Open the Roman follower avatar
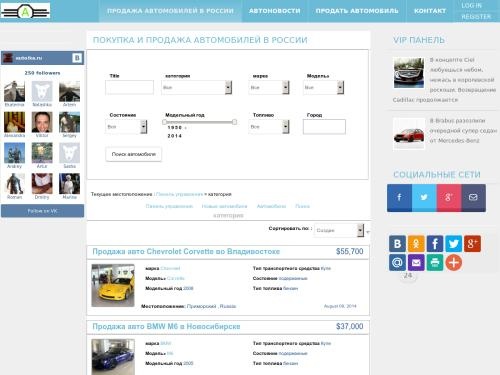The height and width of the screenshot is (375, 500). [14, 184]
